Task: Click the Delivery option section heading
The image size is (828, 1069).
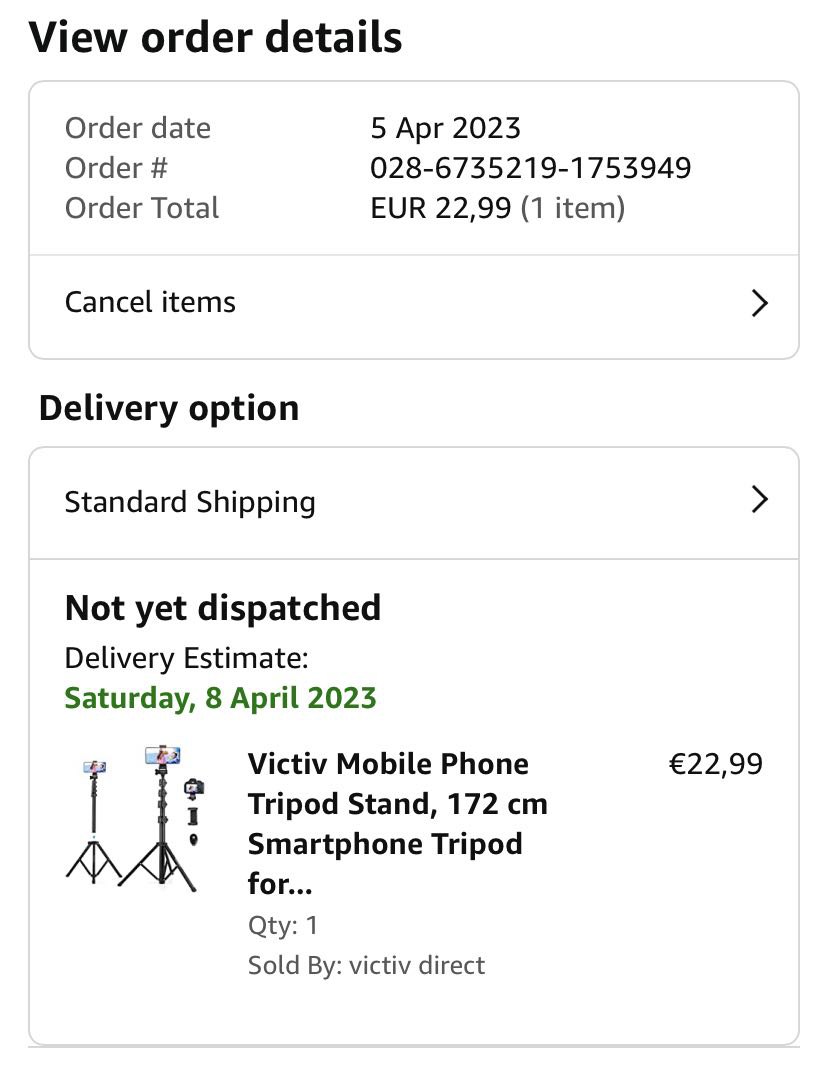Action: click(x=169, y=408)
